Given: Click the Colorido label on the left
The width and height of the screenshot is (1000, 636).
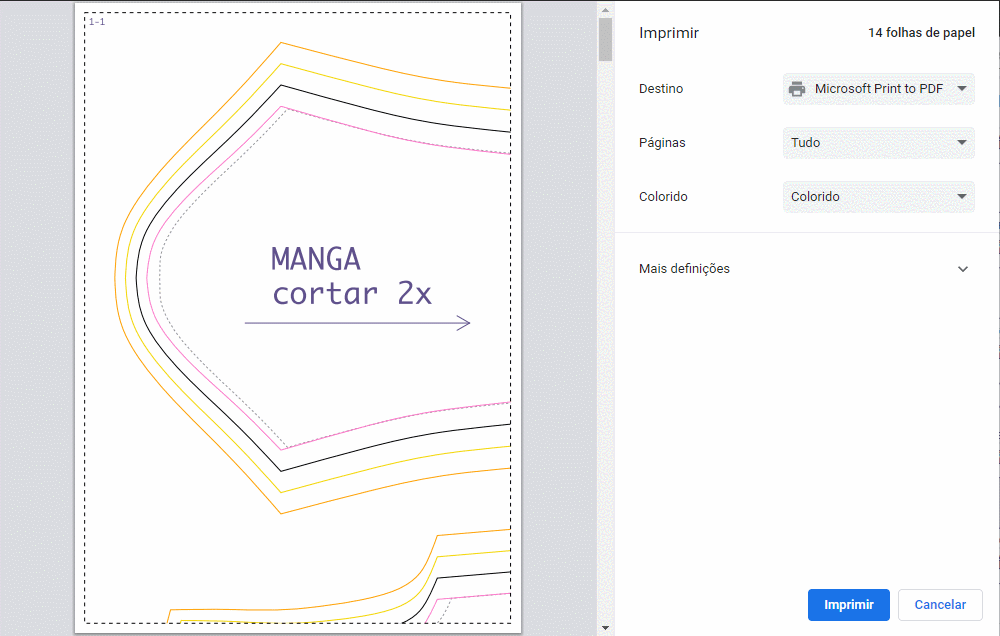Looking at the screenshot, I should coord(664,197).
